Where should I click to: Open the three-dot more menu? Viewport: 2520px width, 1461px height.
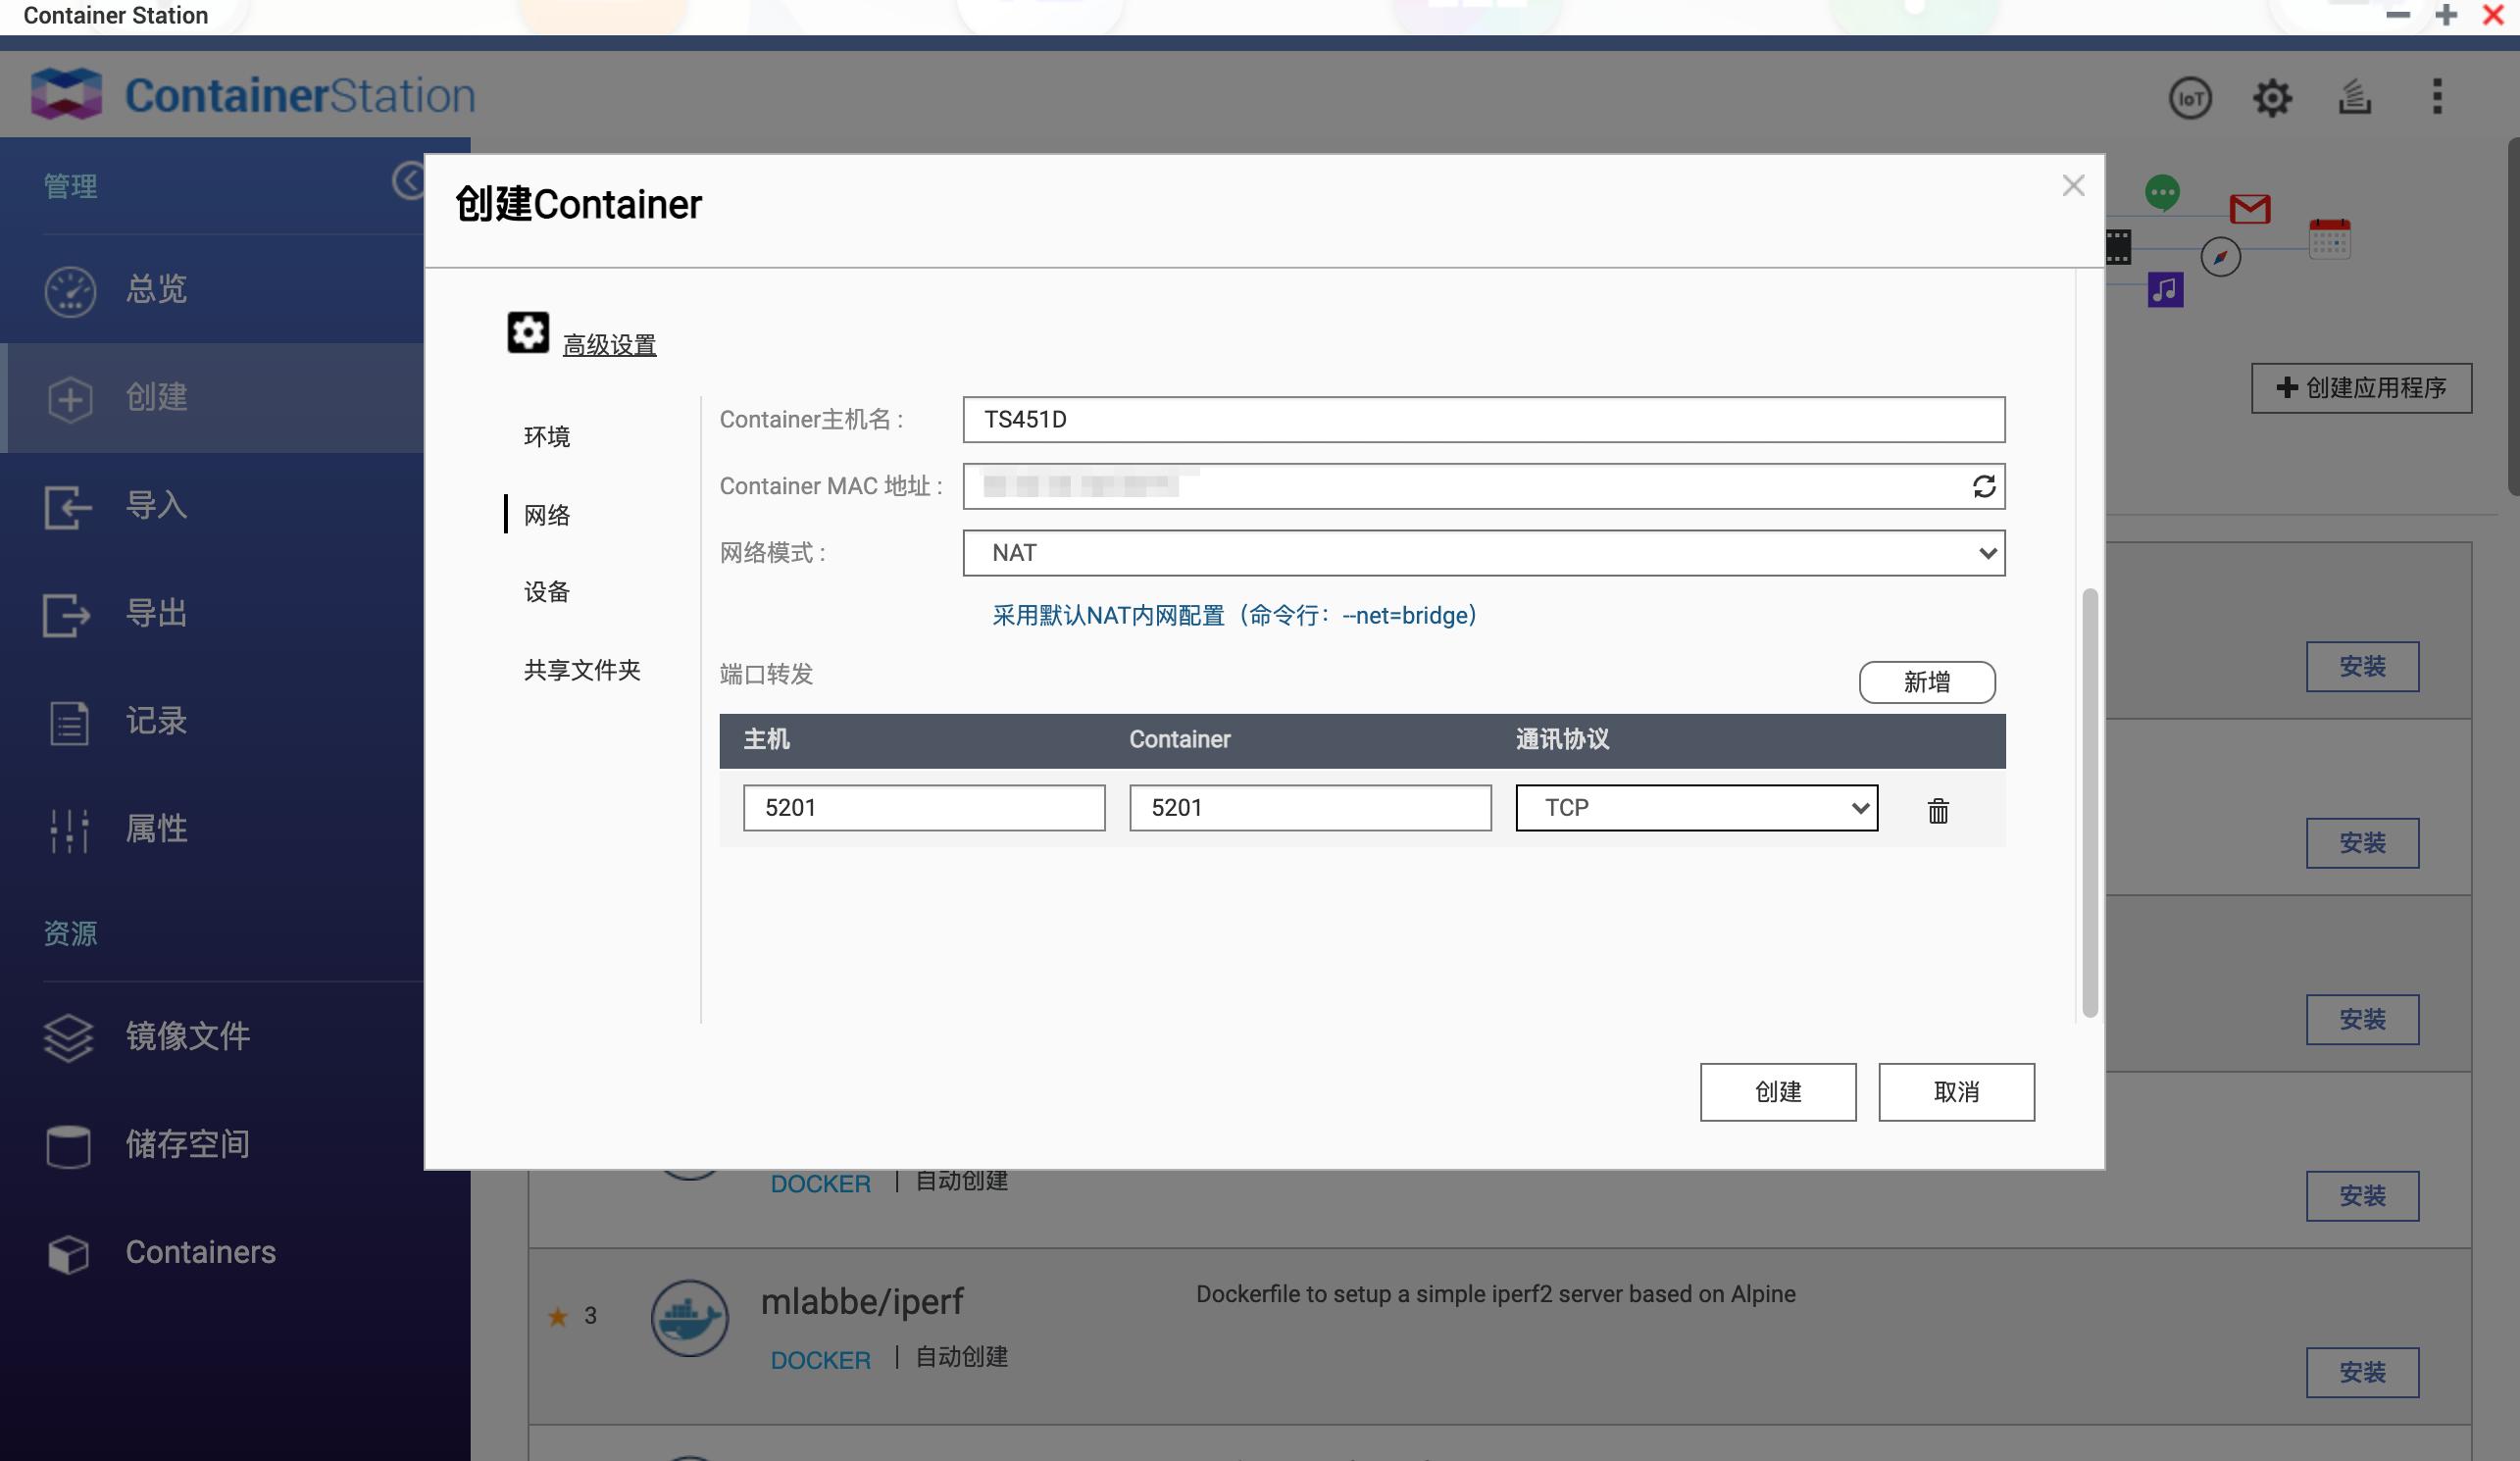[x=2437, y=97]
